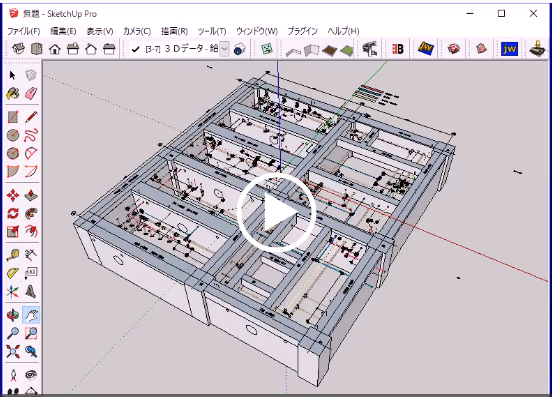Image resolution: width=552 pixels, height=397 pixels.
Task: Pick the Follow Me tool
Action: 31,214
